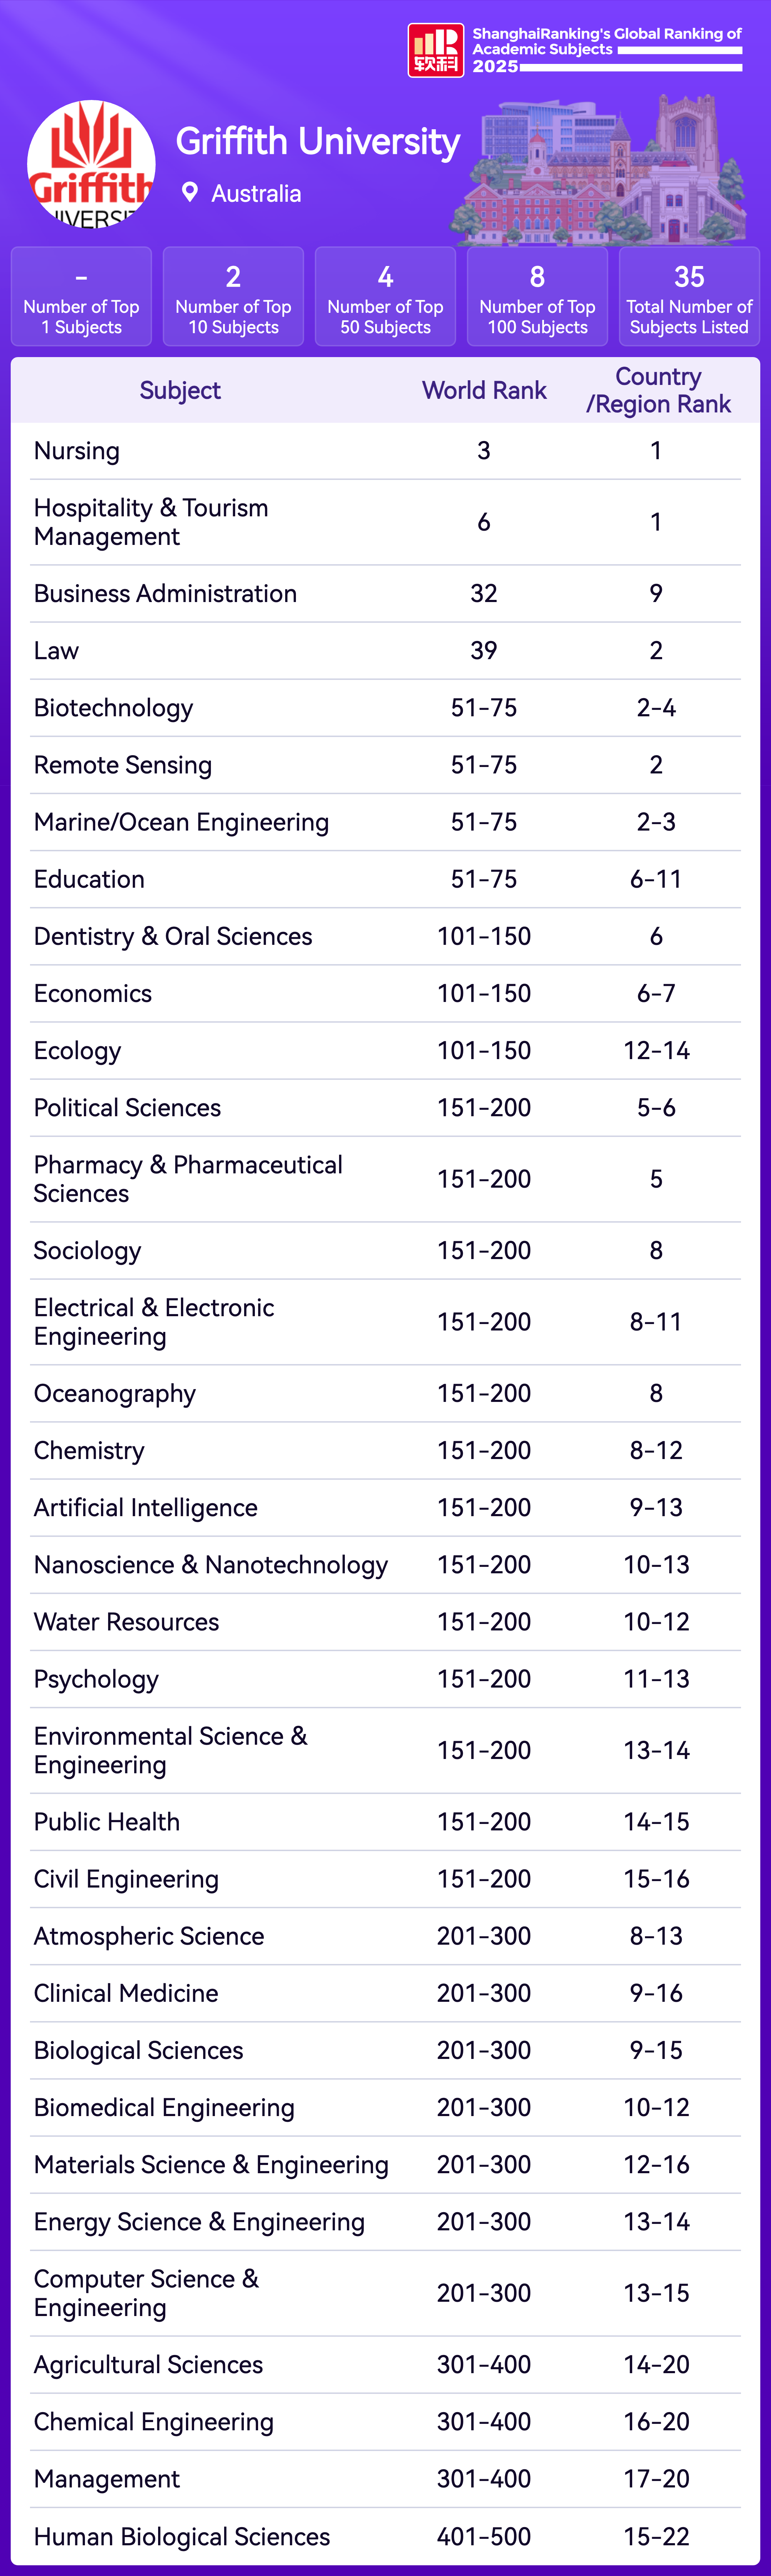Viewport: 771px width, 2576px height.
Task: Click the Subject column header
Action: tap(180, 390)
